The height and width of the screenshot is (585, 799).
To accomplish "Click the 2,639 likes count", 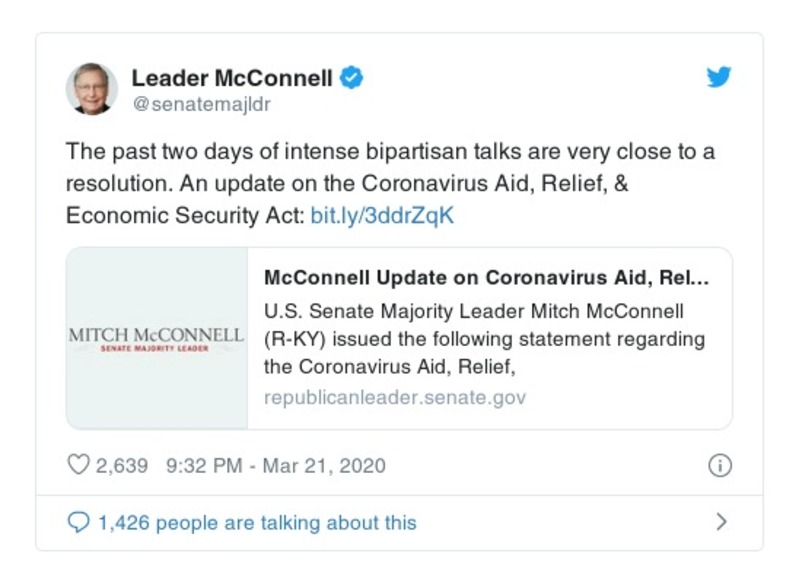I will click(122, 466).
